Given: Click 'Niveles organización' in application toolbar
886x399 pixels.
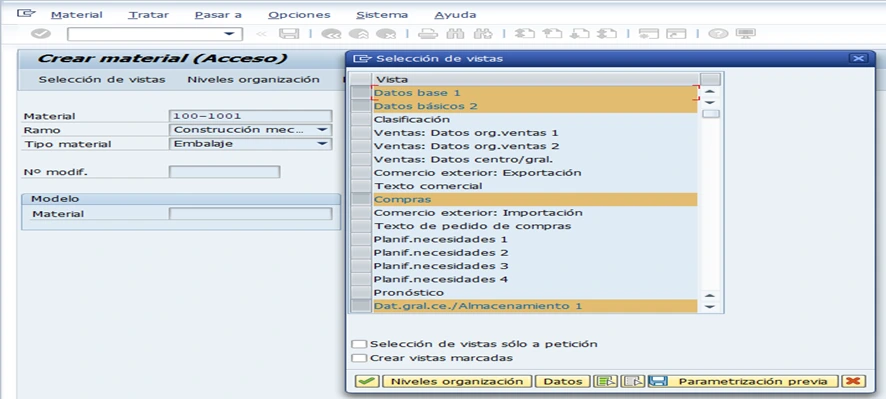Looking at the screenshot, I should pyautogui.click(x=254, y=80).
